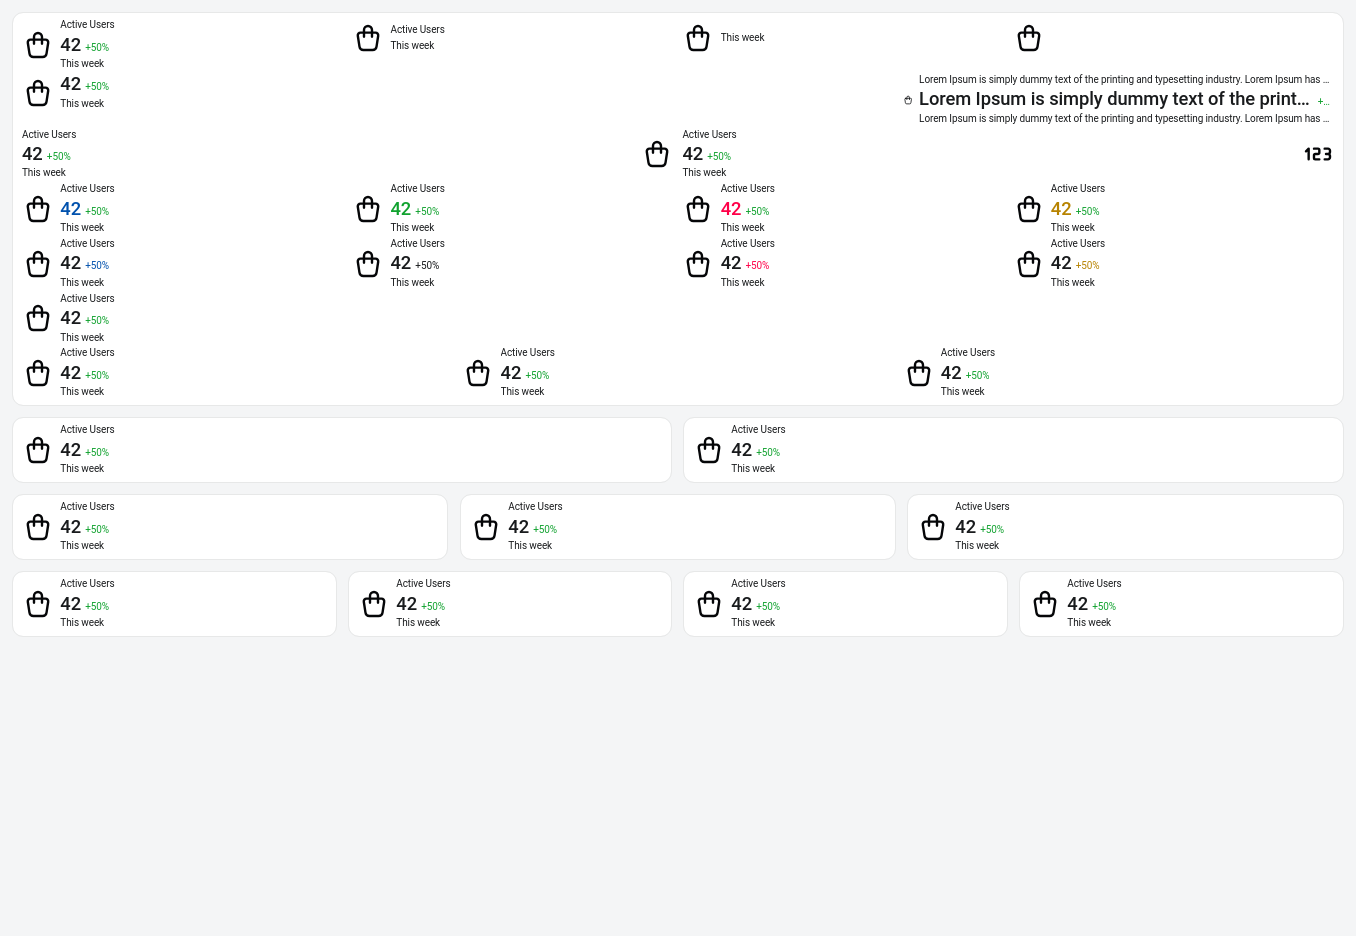
Task: Click the "123" number icon
Action: (1318, 154)
